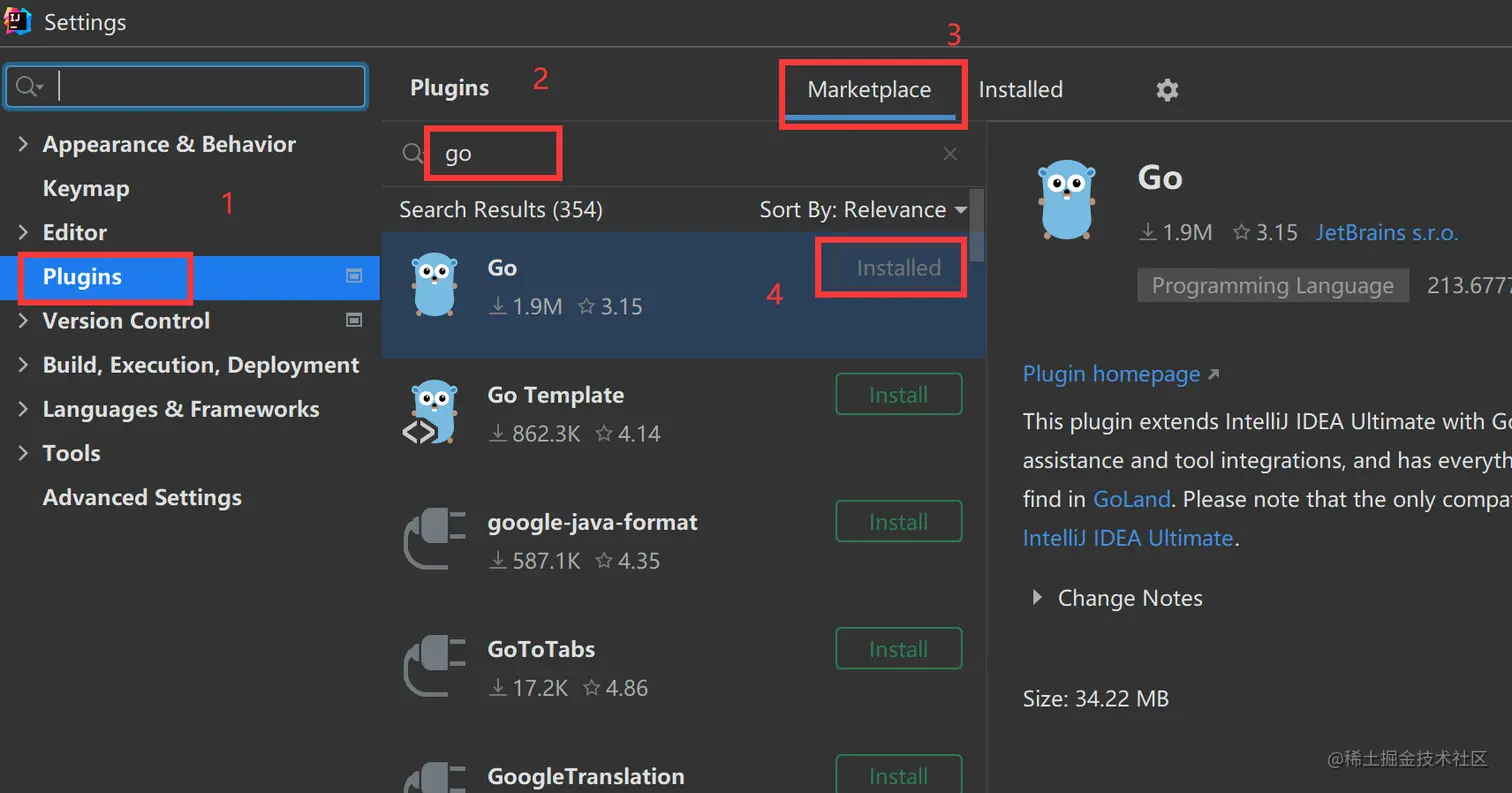Expand the Change Notes section
The width and height of the screenshot is (1512, 793).
1037,598
